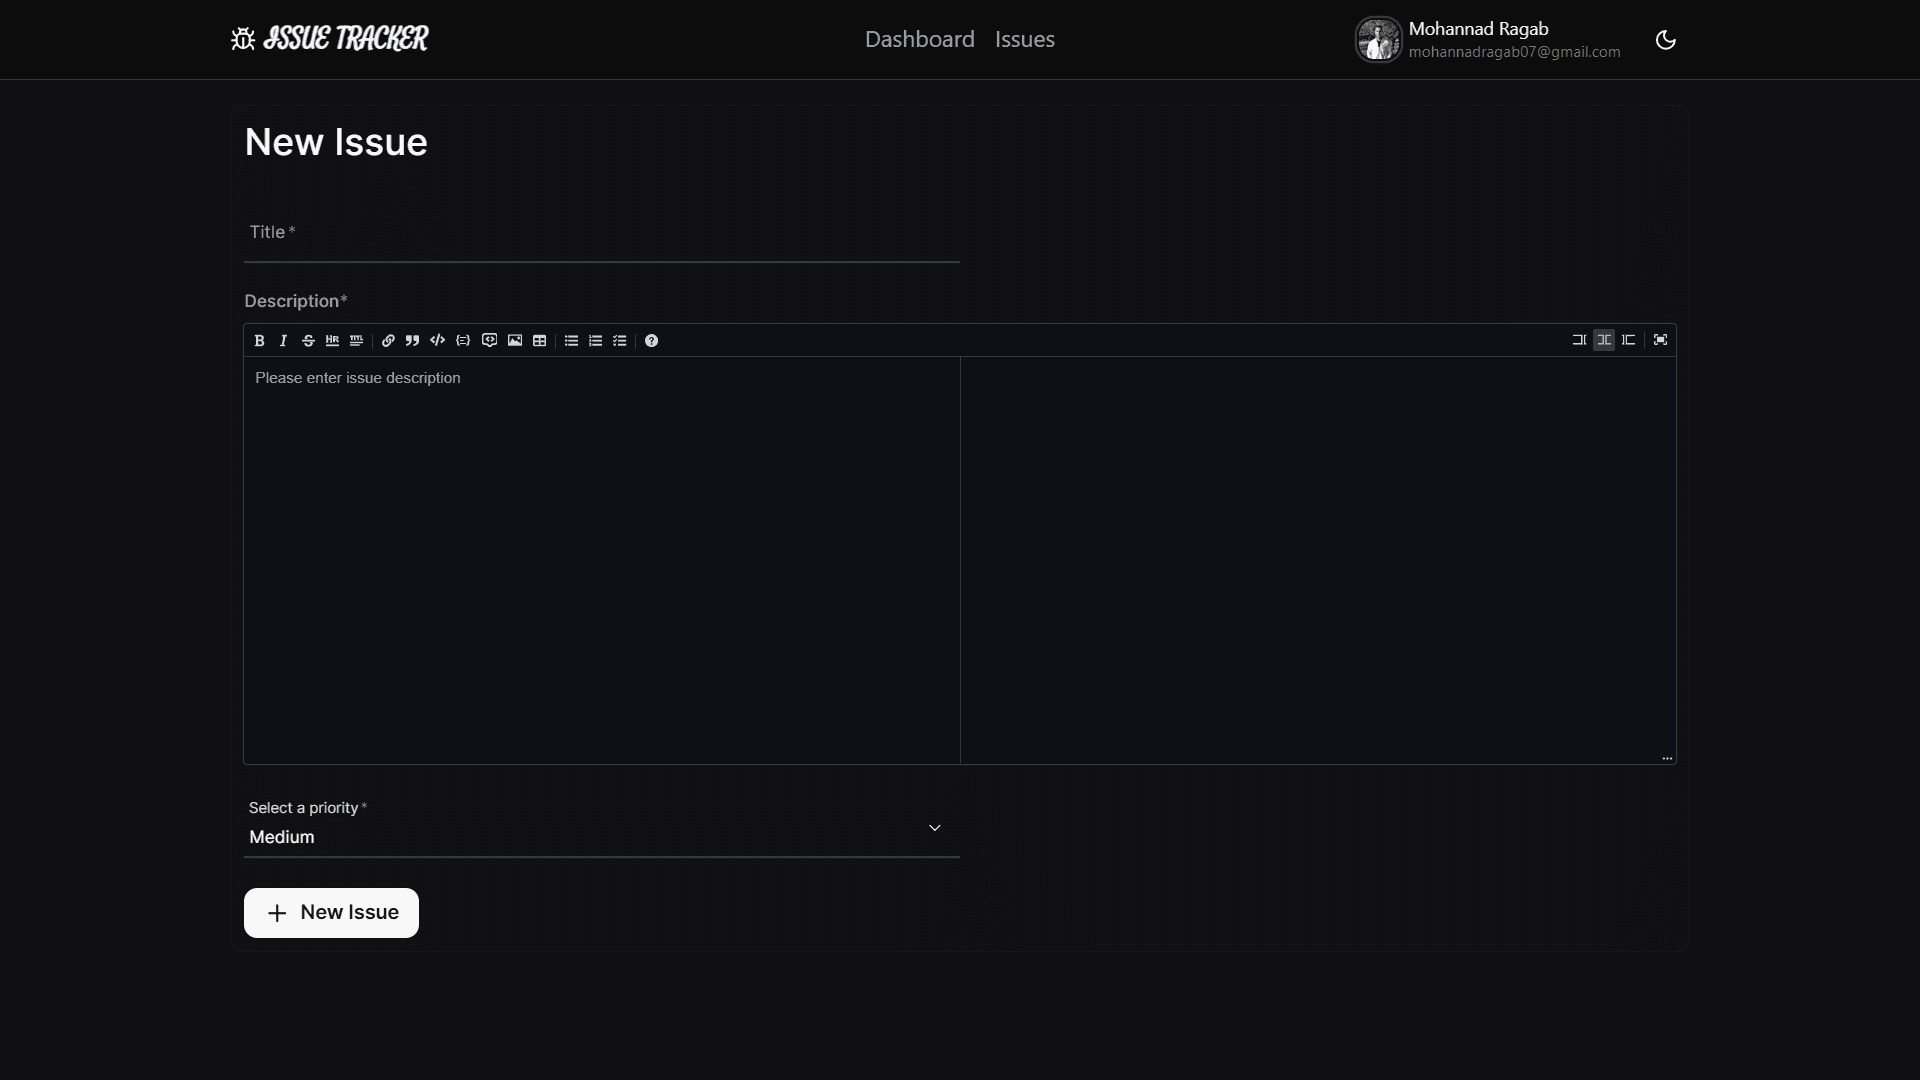Focus the Title input field
This screenshot has height=1080, width=1920.
pos(601,234)
